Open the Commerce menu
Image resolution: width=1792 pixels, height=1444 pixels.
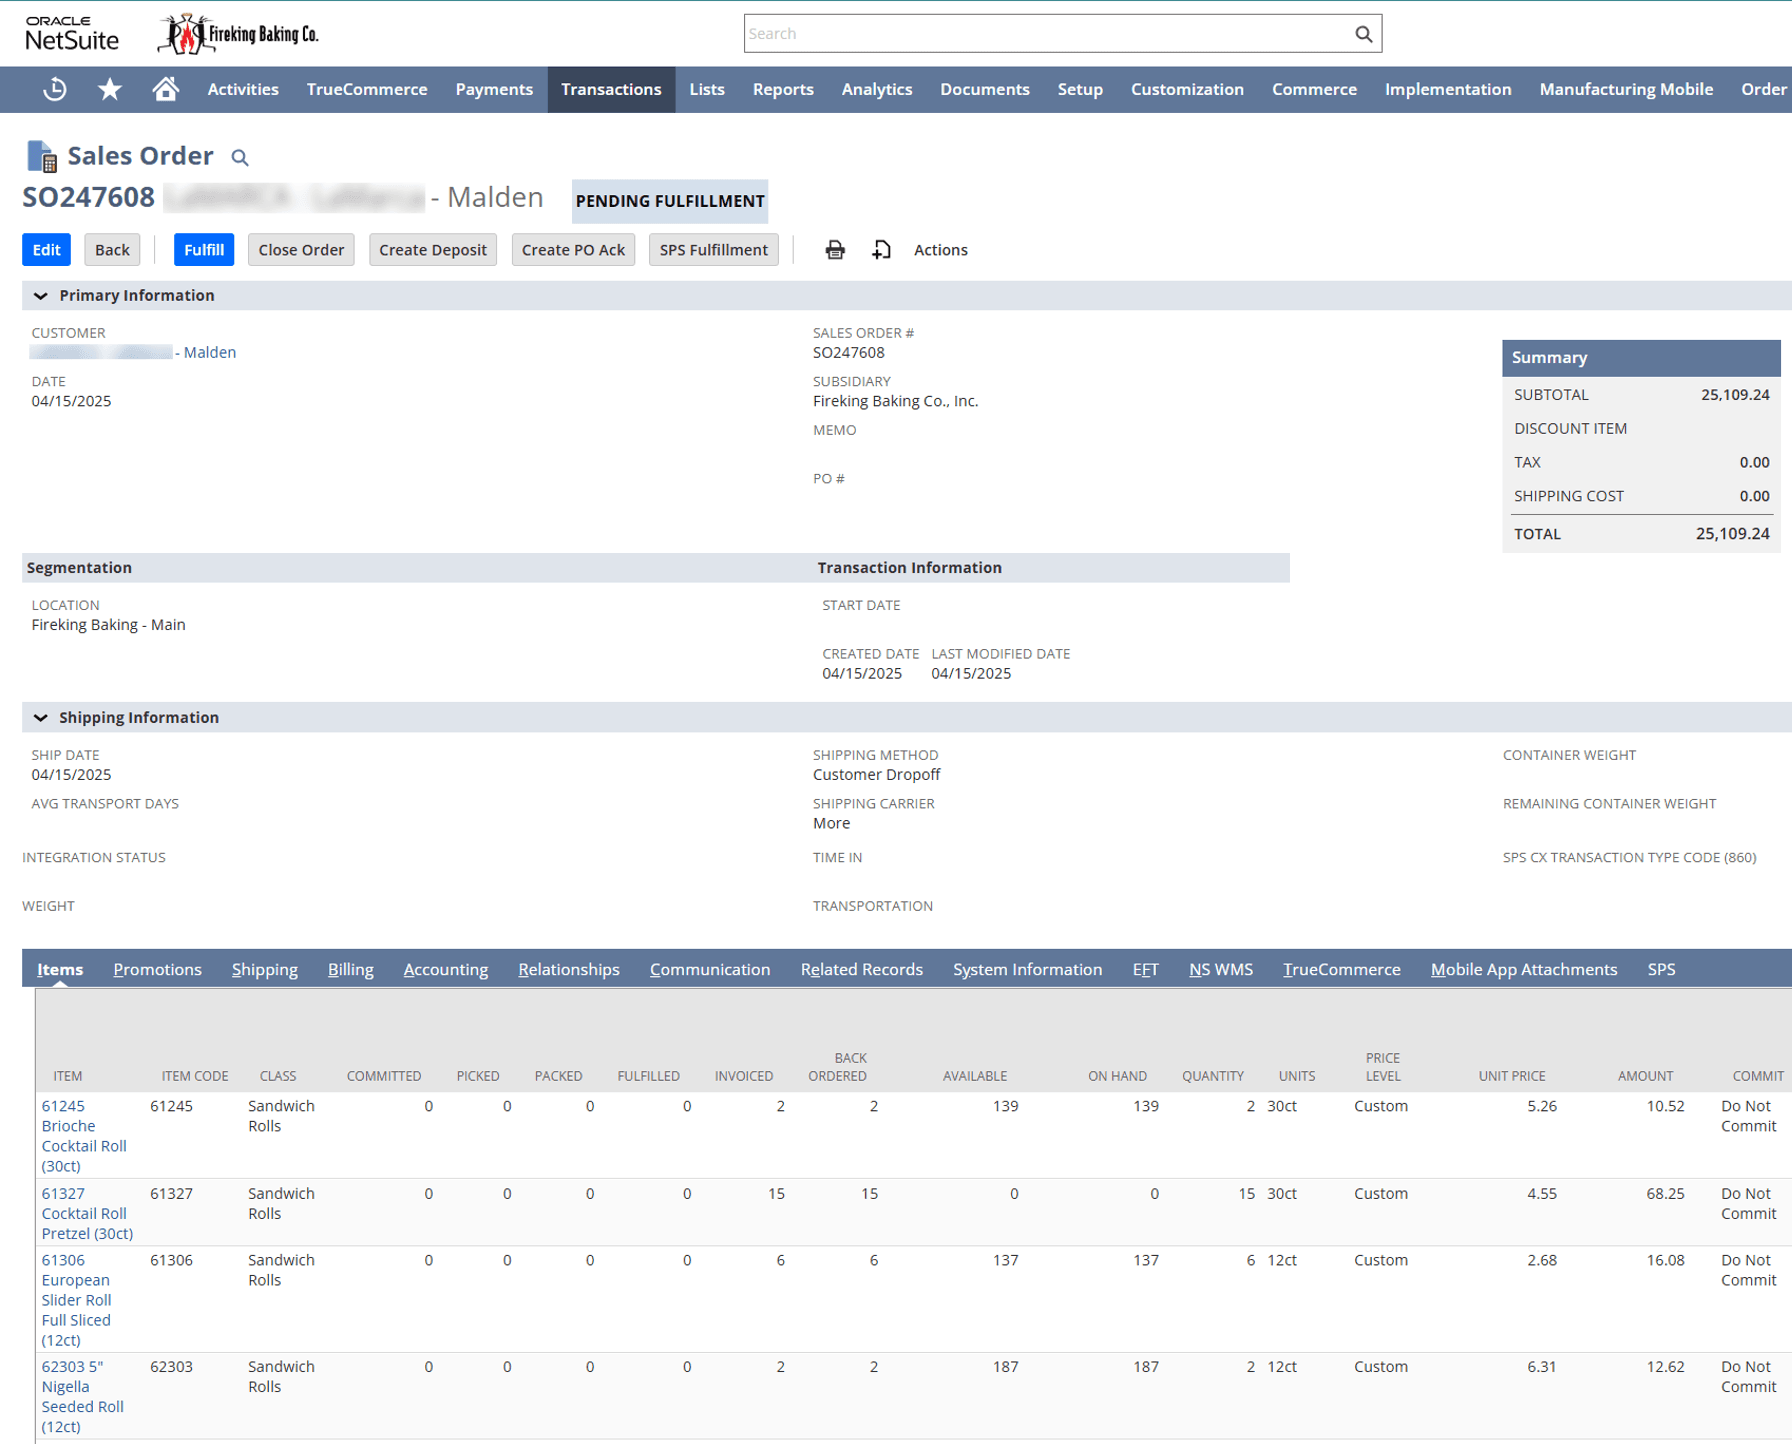pyautogui.click(x=1314, y=89)
